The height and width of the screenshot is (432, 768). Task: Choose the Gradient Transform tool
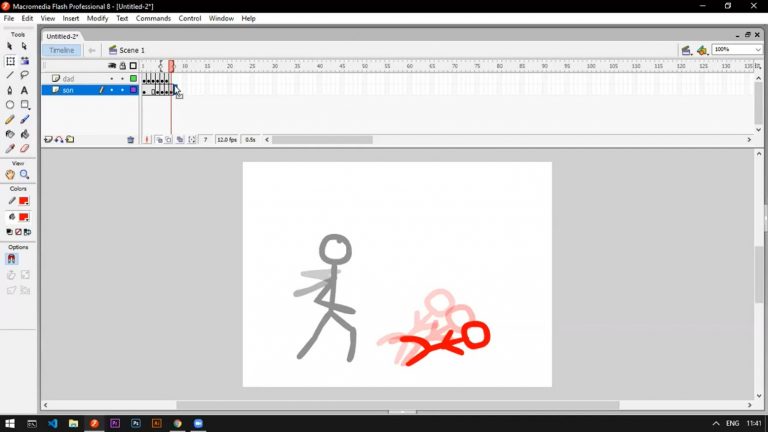pyautogui.click(x=24, y=61)
